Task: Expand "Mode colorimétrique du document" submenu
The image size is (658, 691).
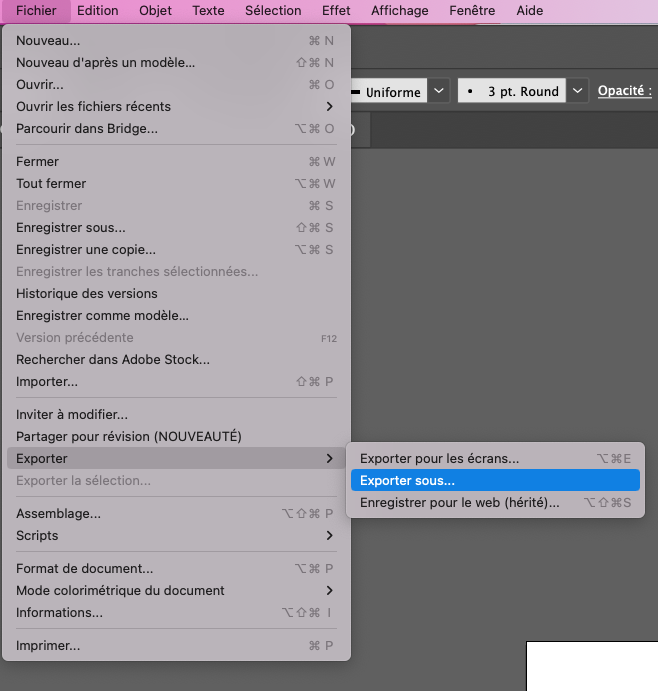Action: tap(329, 591)
